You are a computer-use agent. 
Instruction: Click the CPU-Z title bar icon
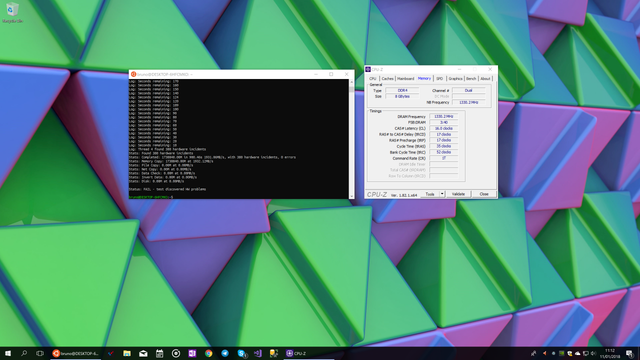click(x=368, y=69)
